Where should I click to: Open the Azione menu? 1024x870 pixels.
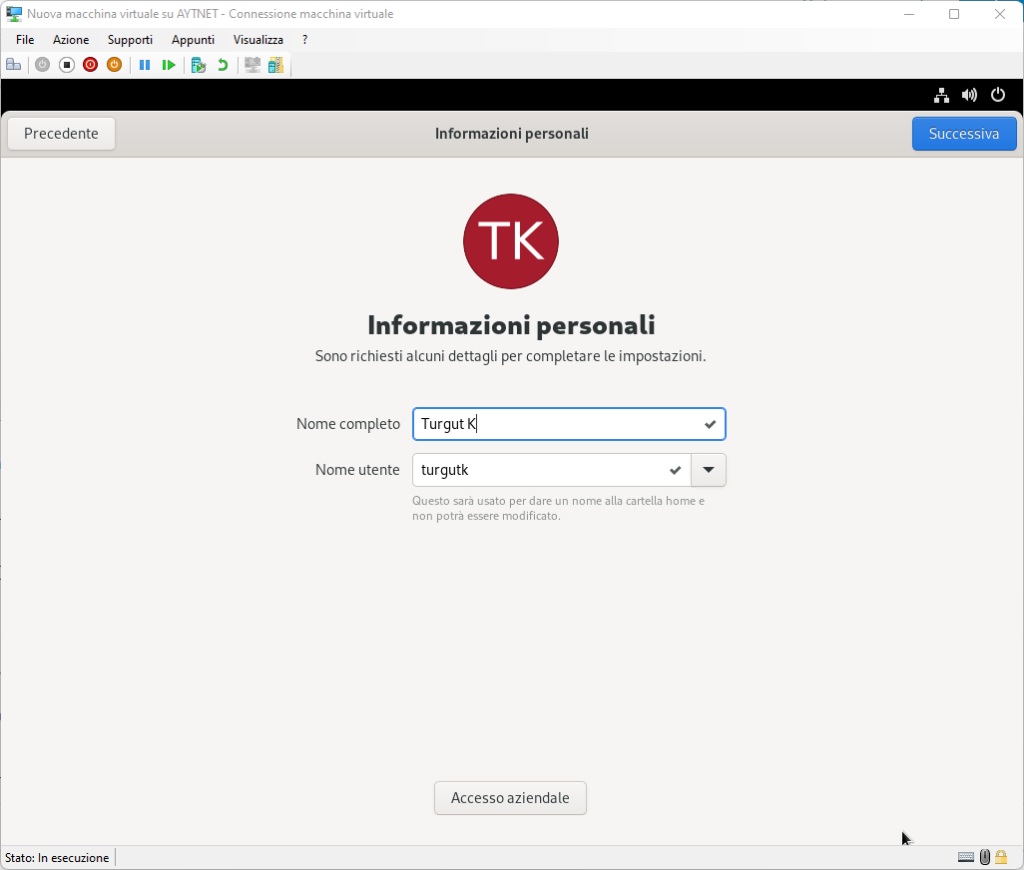(x=71, y=40)
